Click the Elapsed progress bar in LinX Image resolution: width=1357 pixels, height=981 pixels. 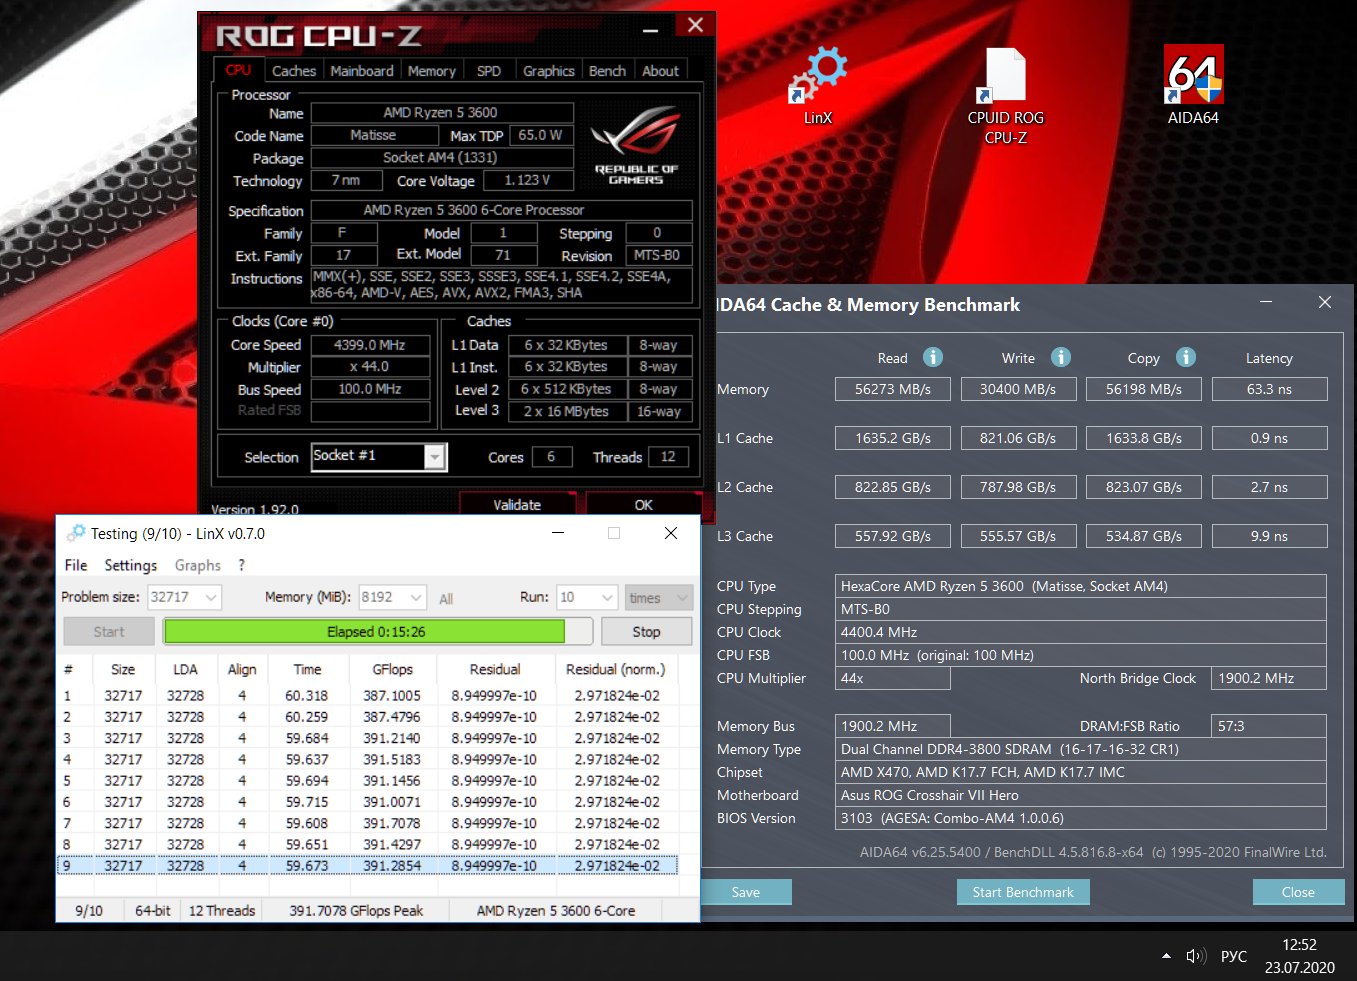pyautogui.click(x=376, y=632)
